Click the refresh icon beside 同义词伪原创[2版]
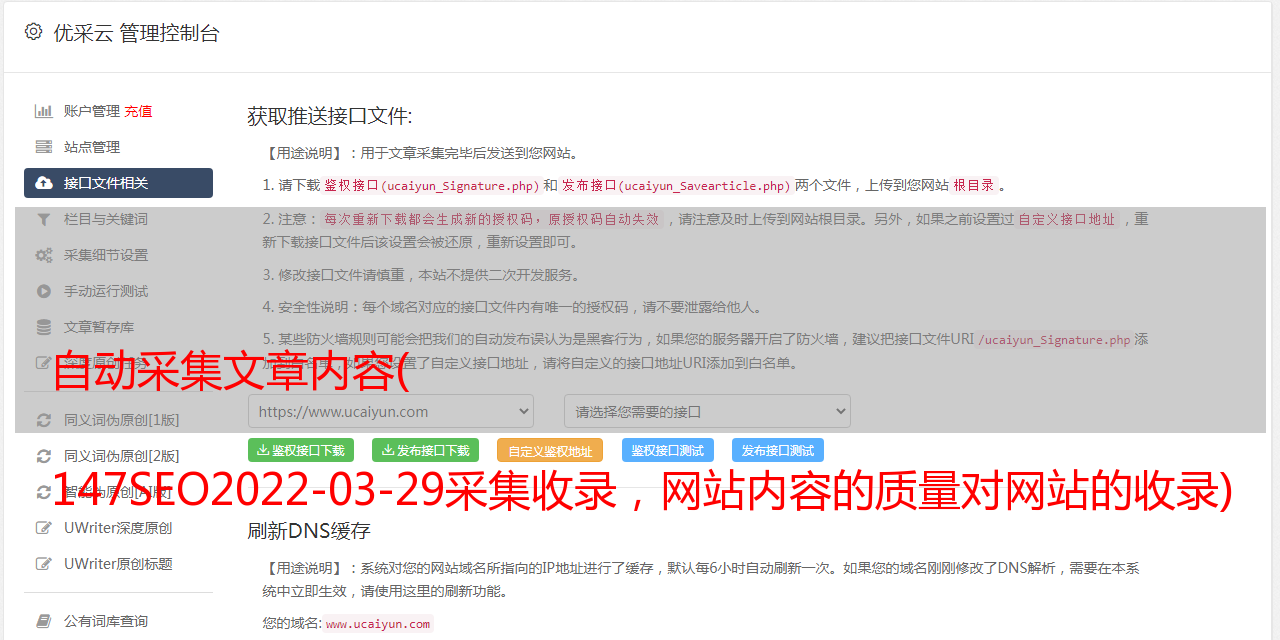The height and width of the screenshot is (640, 1280). point(44,456)
